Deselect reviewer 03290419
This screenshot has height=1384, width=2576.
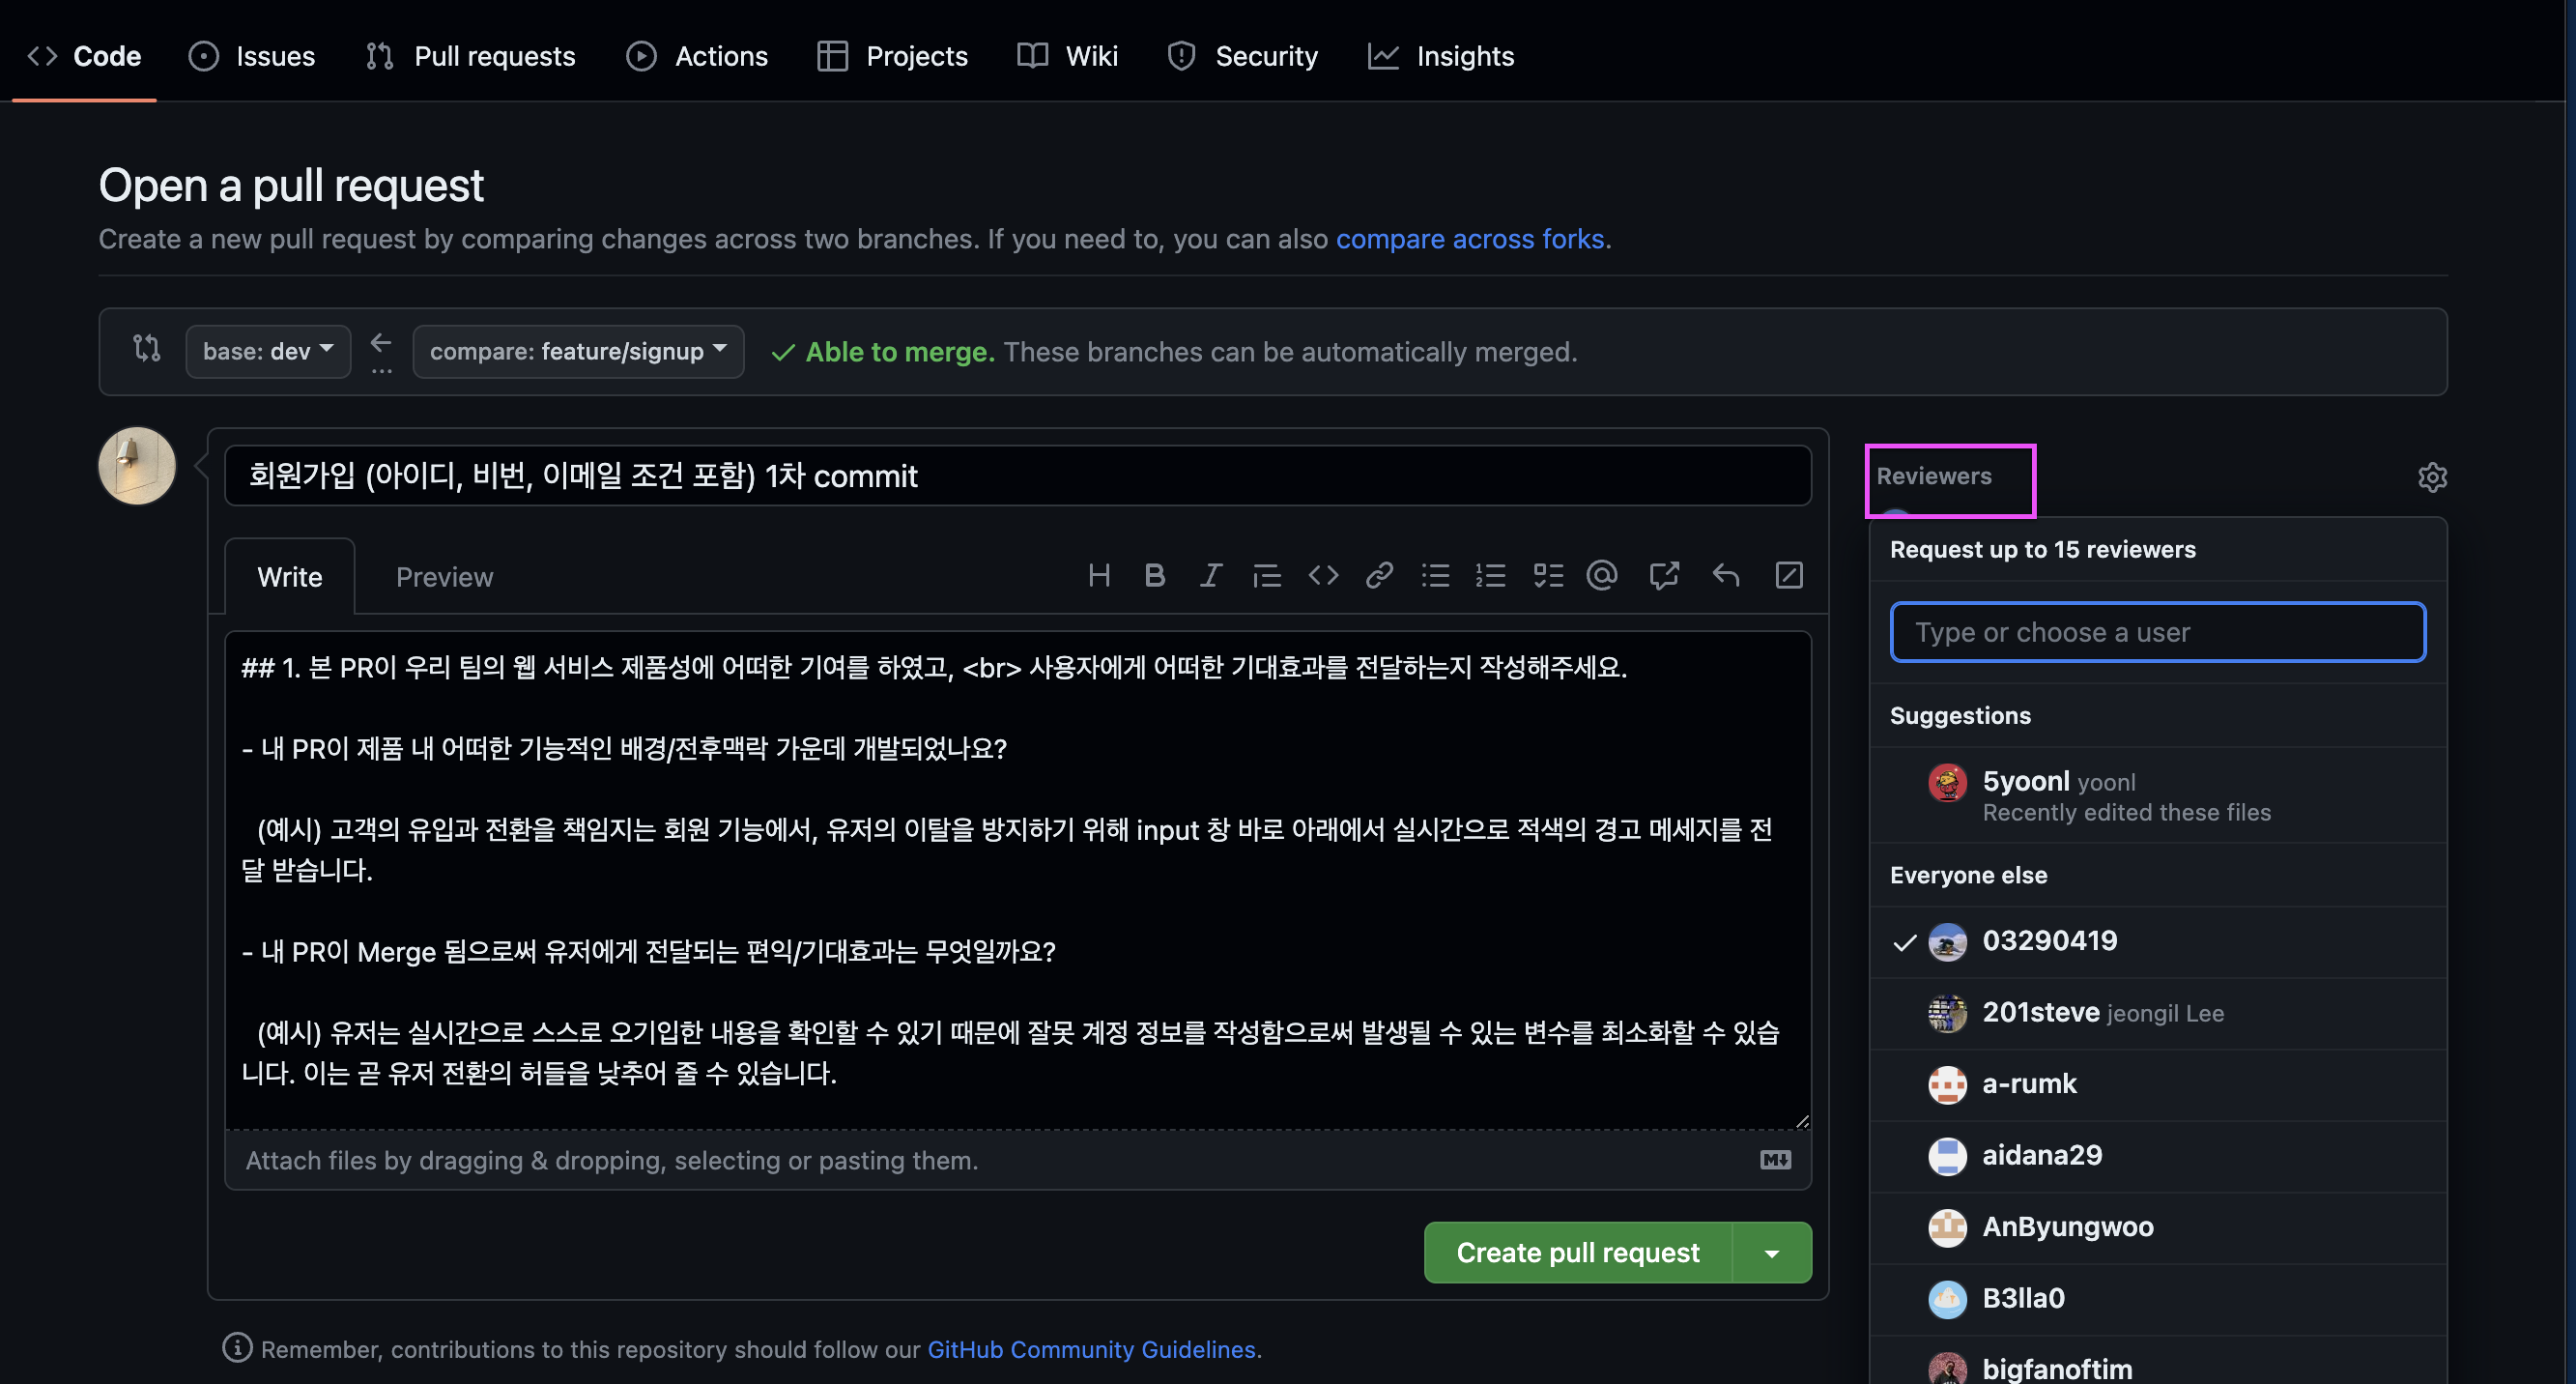2049,941
